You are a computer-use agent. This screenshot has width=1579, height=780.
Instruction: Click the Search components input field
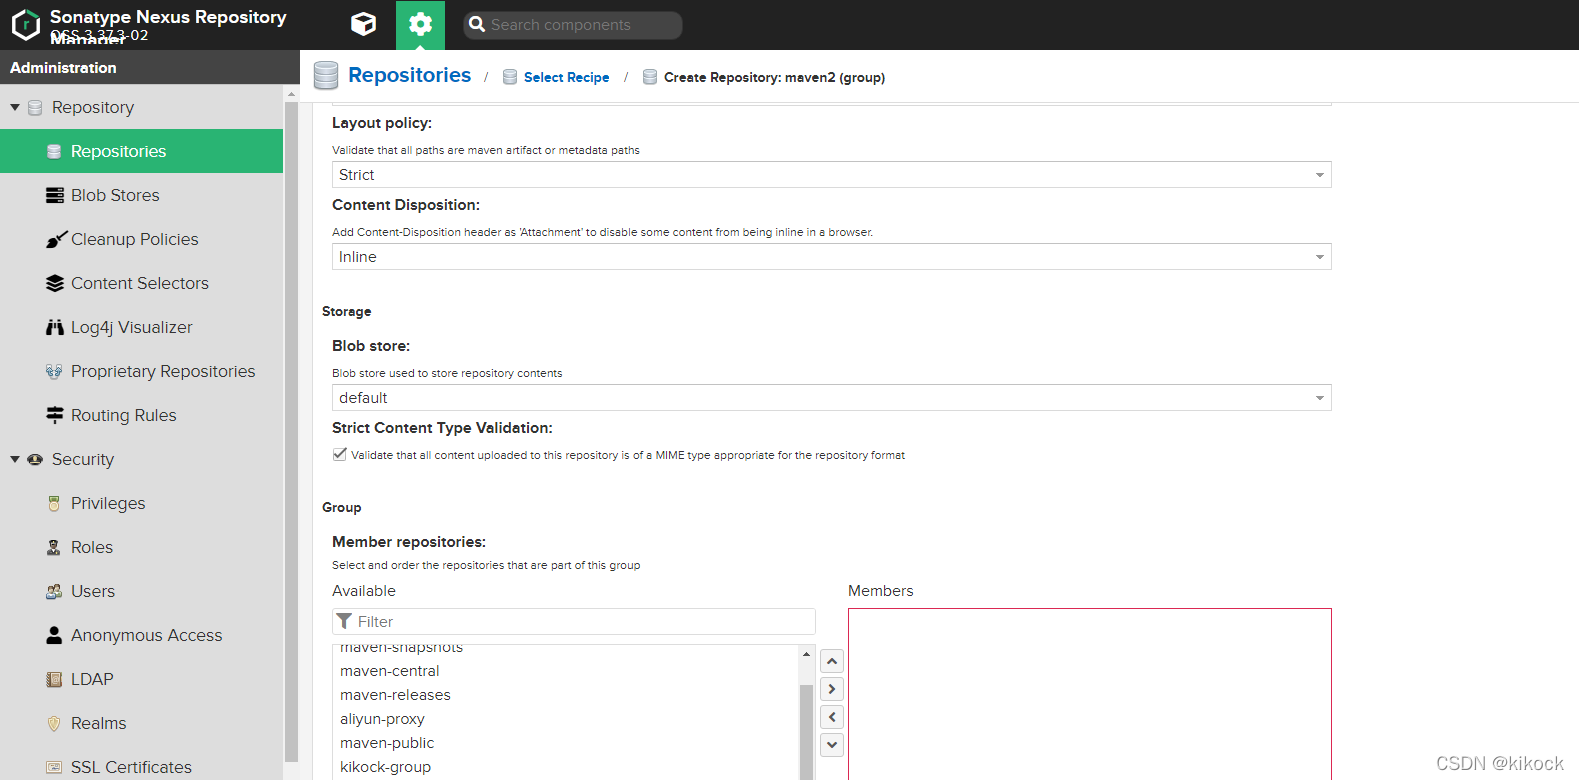click(573, 25)
